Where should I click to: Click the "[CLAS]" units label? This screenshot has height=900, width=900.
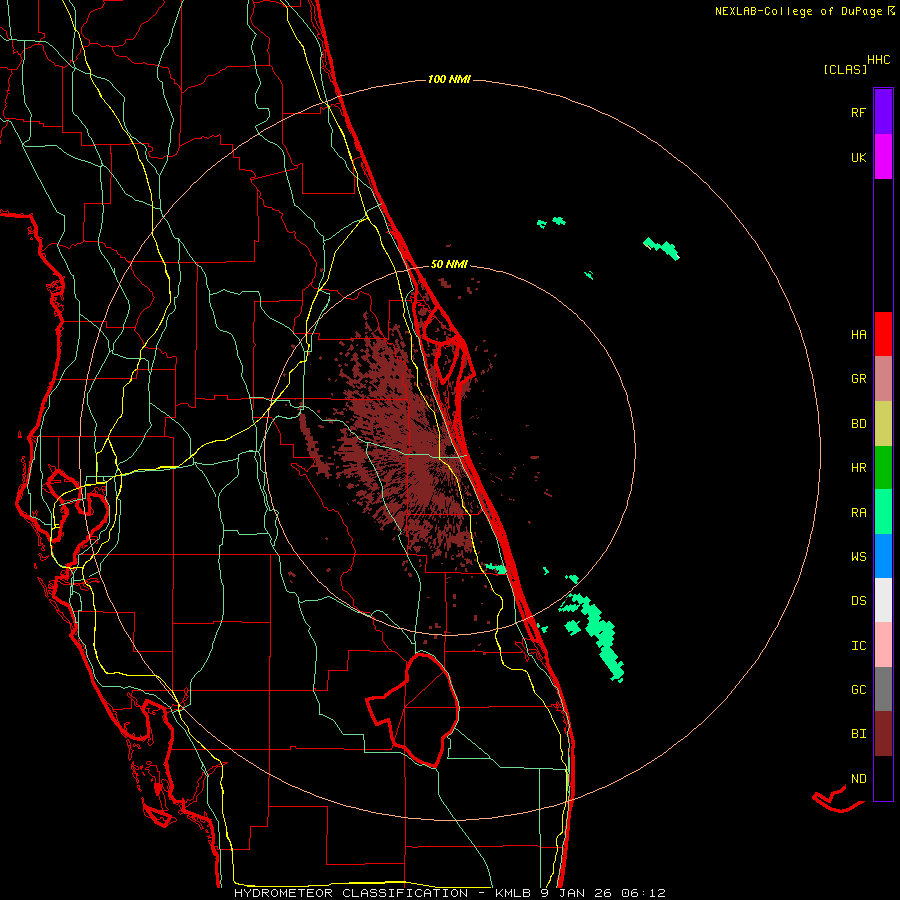[x=845, y=69]
